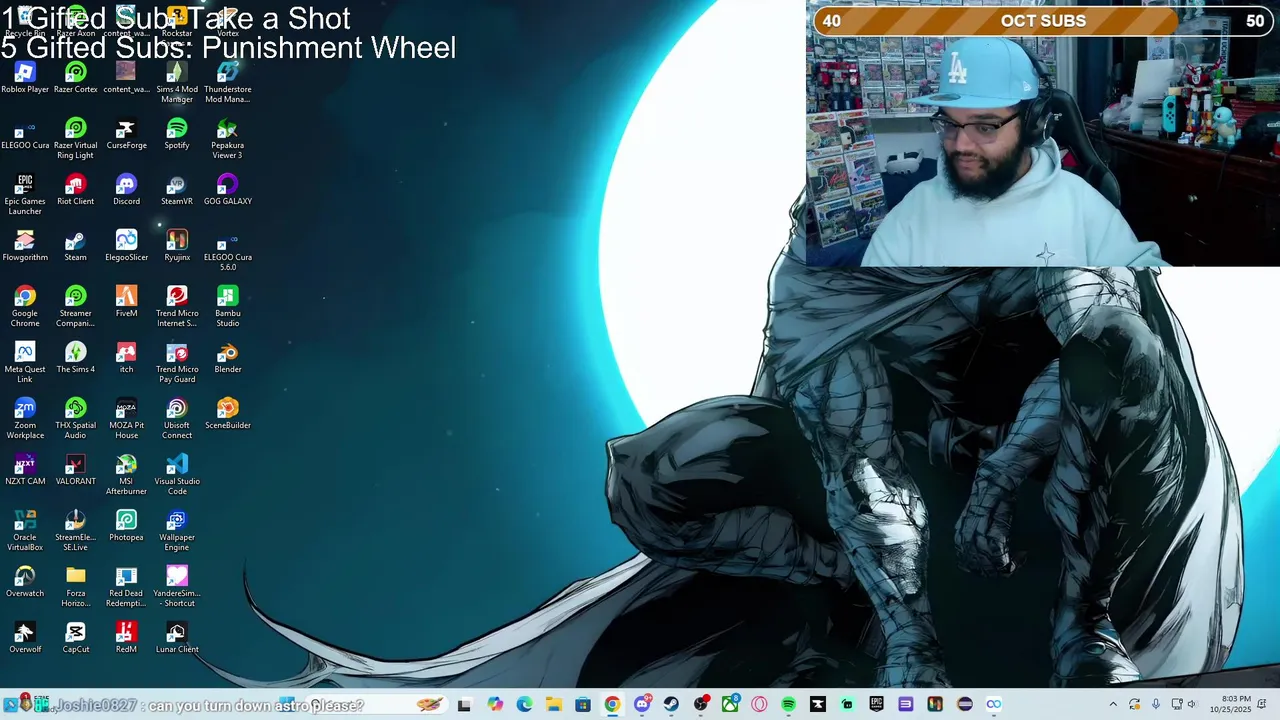Select the SteamVR desktop icon
This screenshot has width=1280, height=720.
pyautogui.click(x=177, y=190)
